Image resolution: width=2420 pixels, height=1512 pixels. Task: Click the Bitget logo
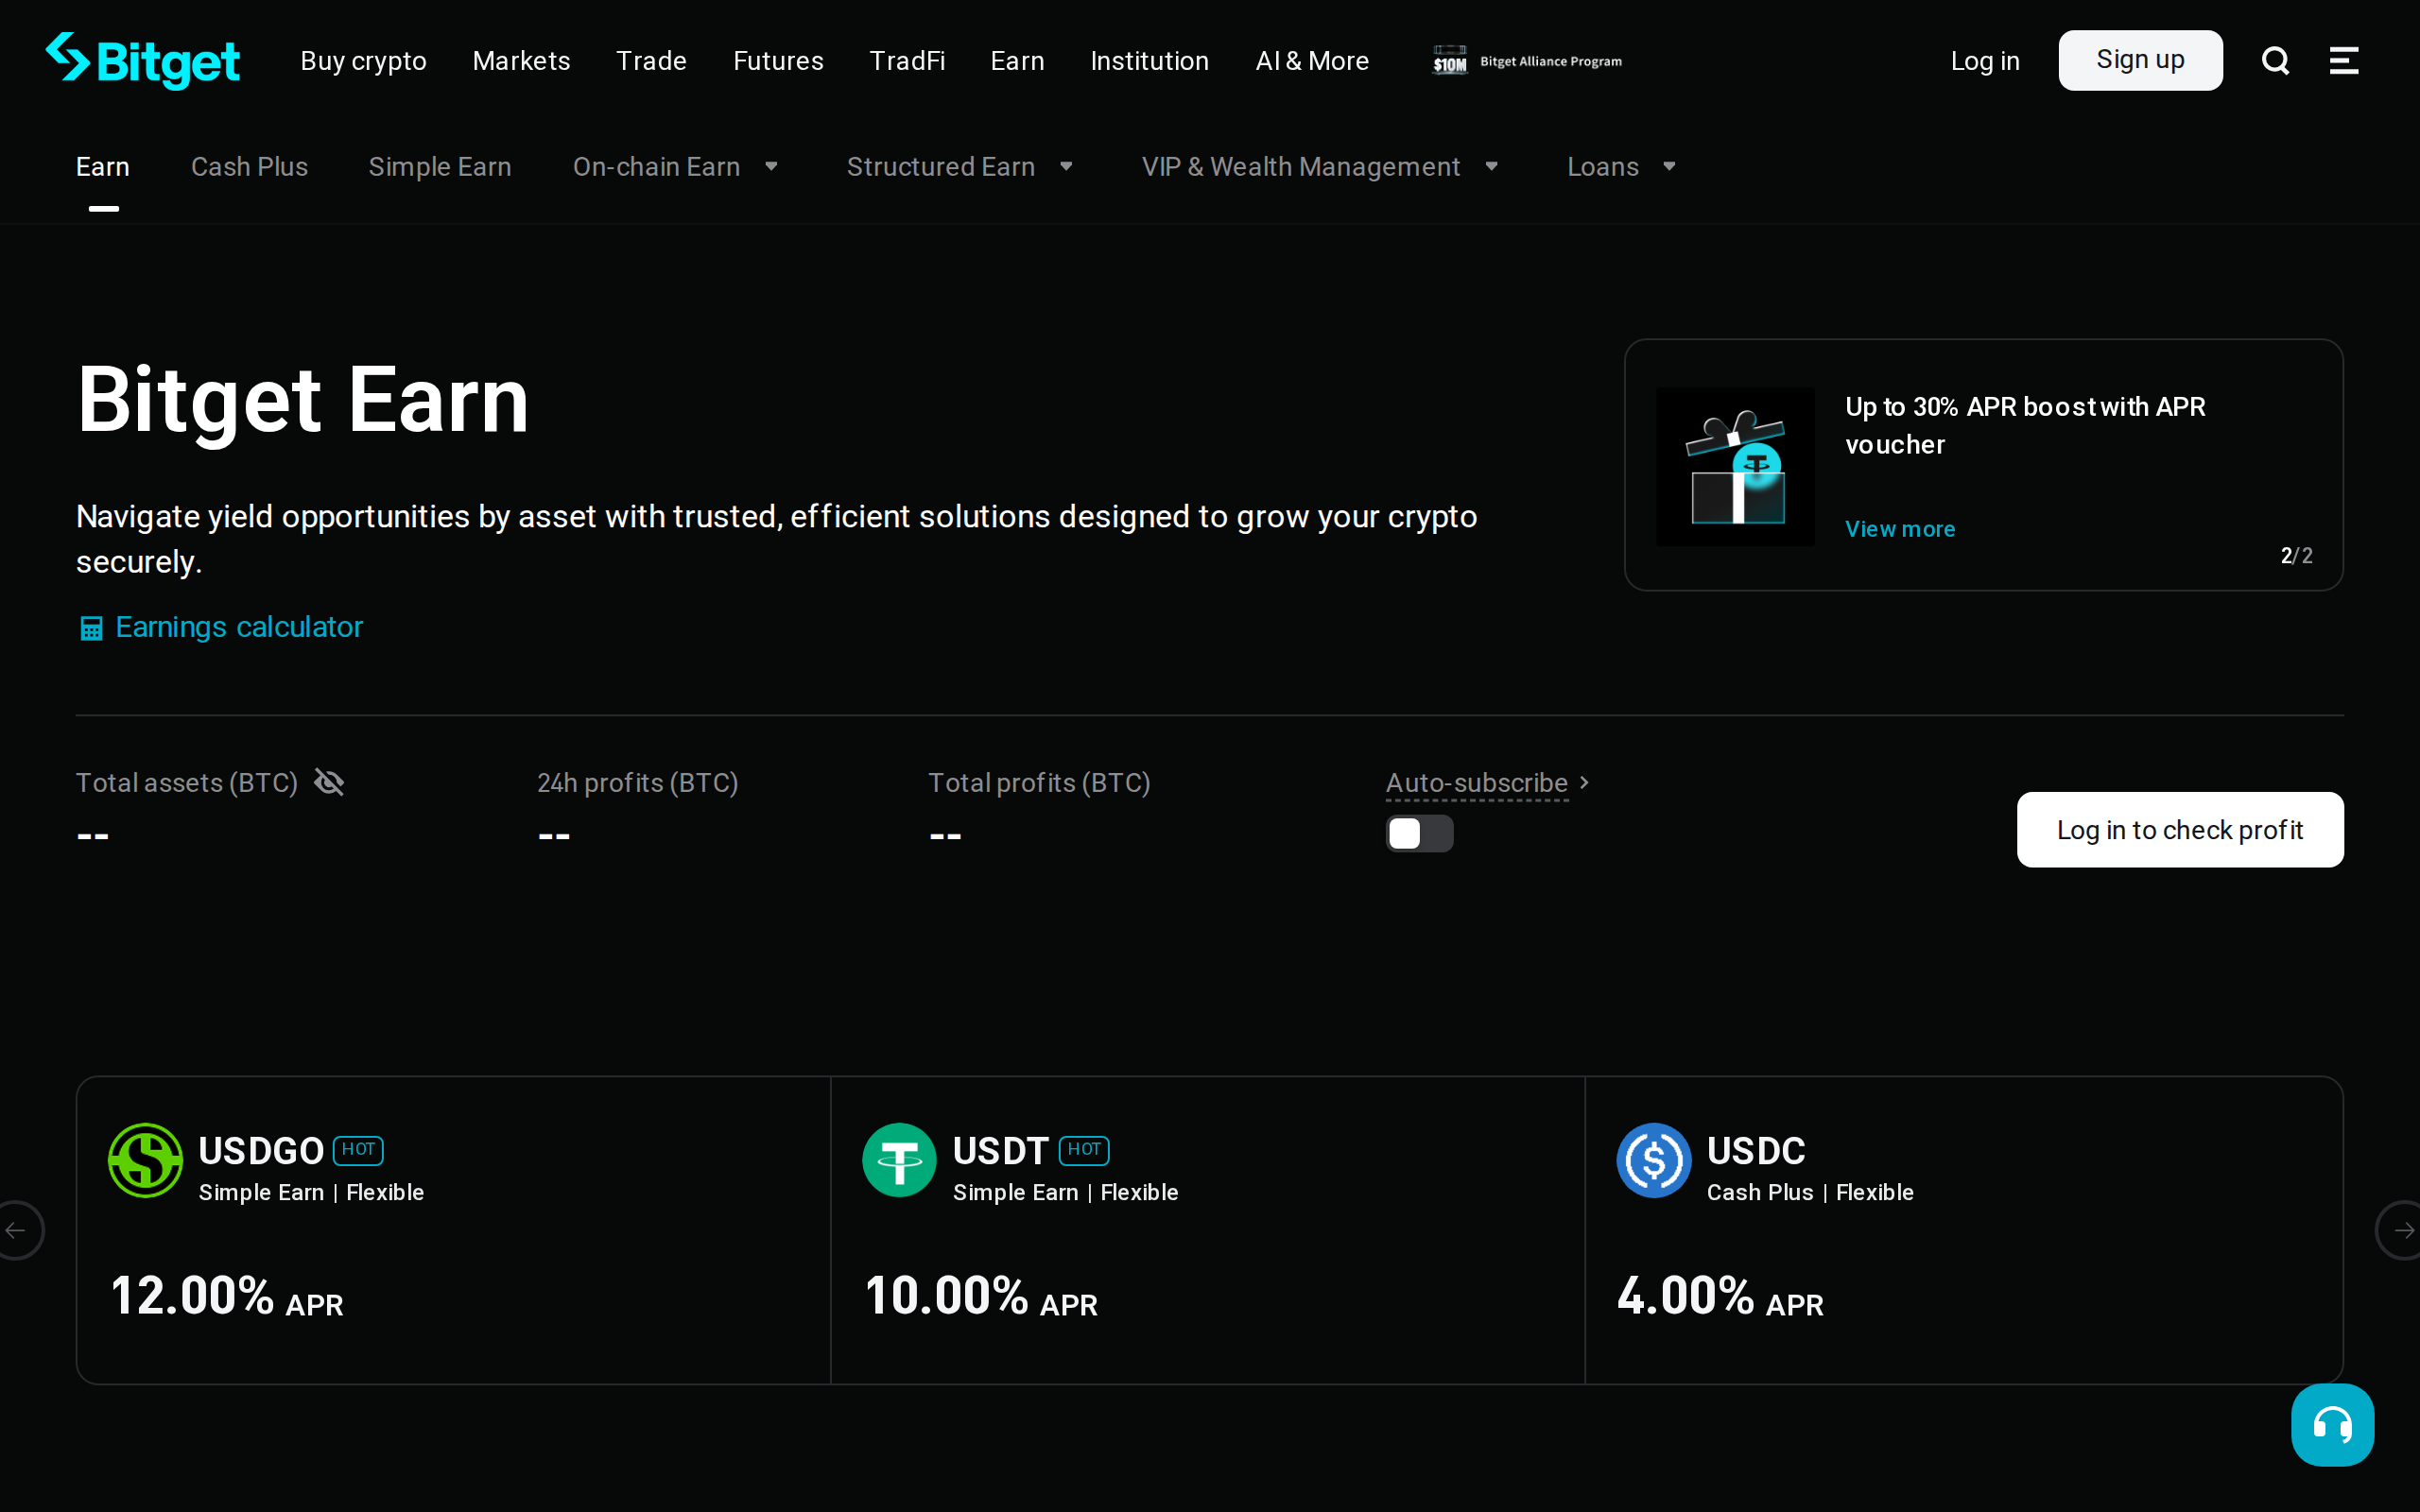(x=142, y=61)
